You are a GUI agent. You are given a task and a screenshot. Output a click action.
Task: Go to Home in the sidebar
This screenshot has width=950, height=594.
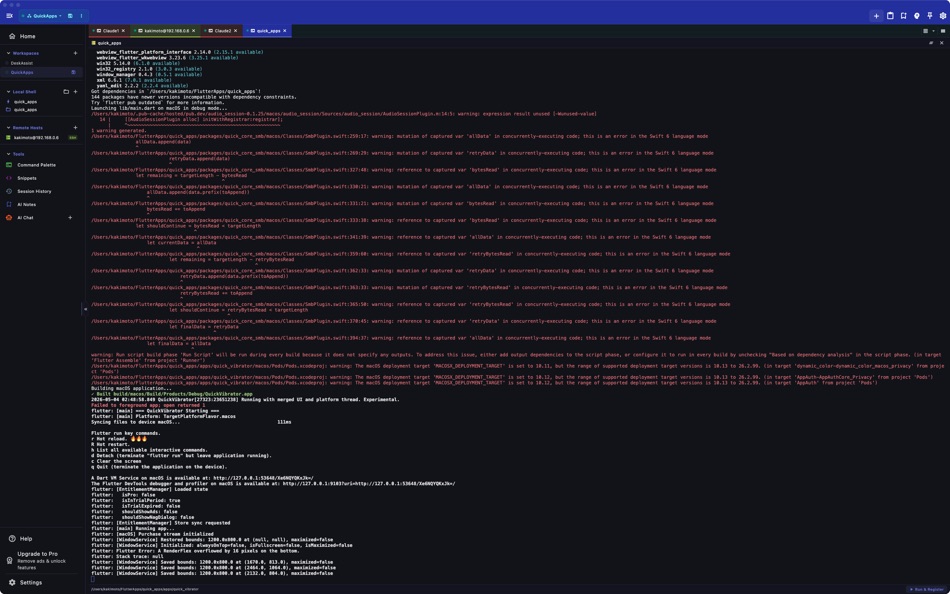(41, 36)
